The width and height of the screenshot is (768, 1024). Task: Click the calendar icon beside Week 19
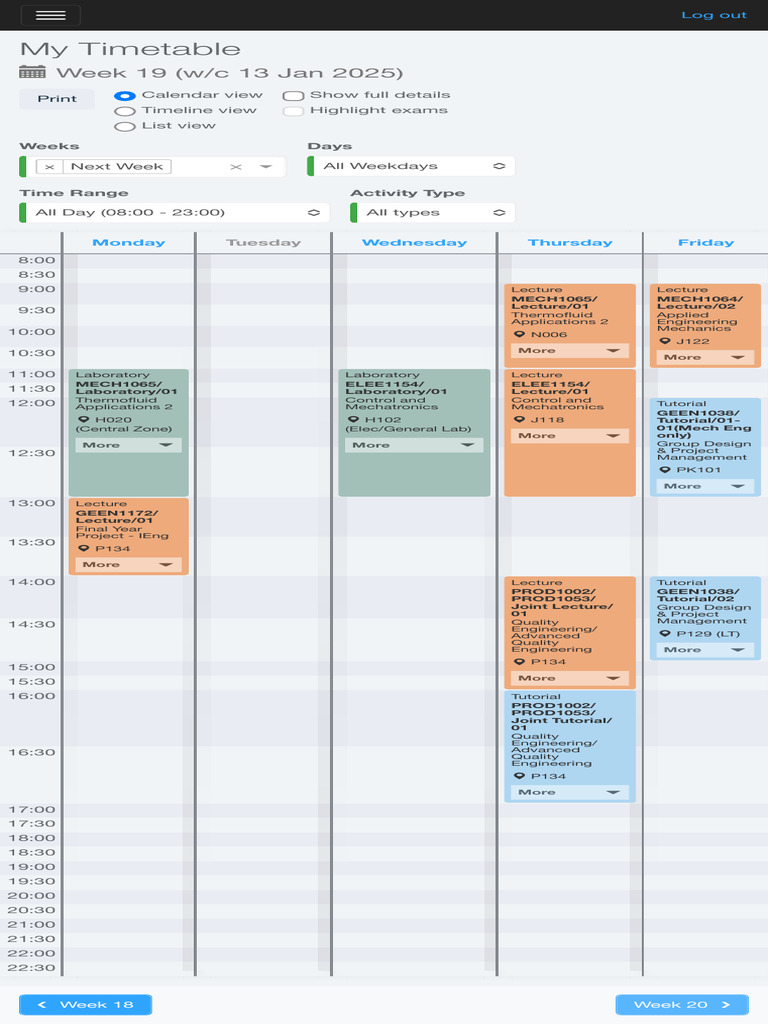[x=32, y=72]
